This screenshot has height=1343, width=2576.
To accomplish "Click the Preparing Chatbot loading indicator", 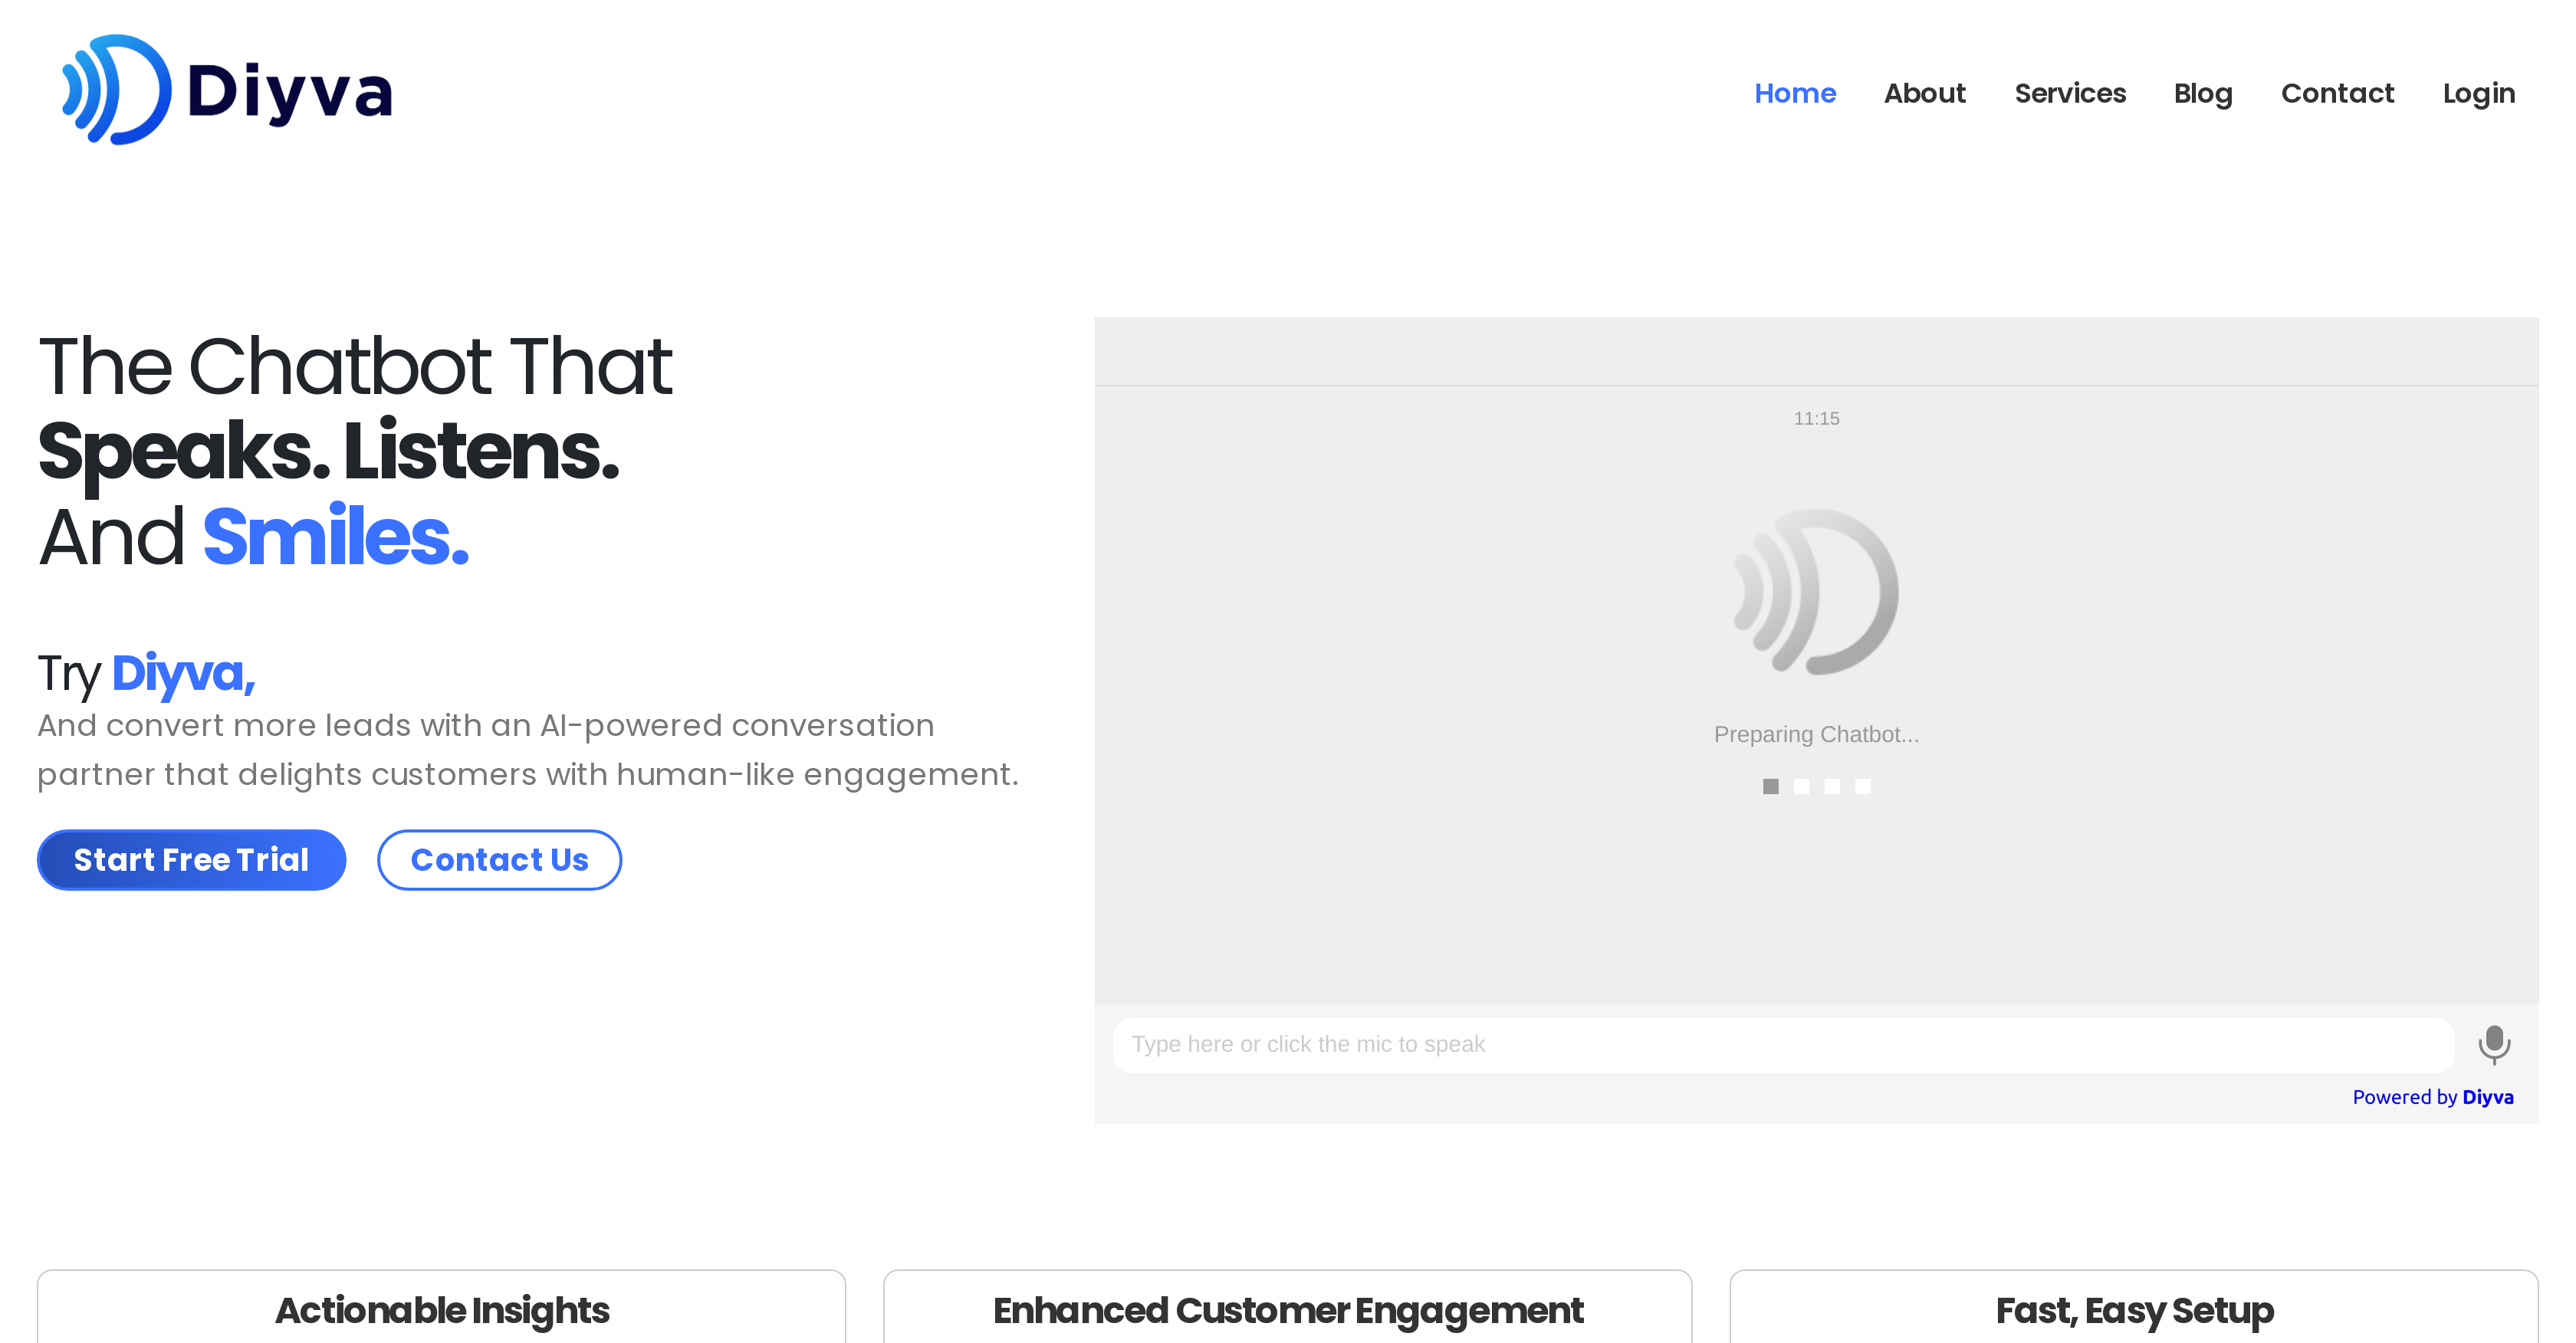I will pos(1816,733).
